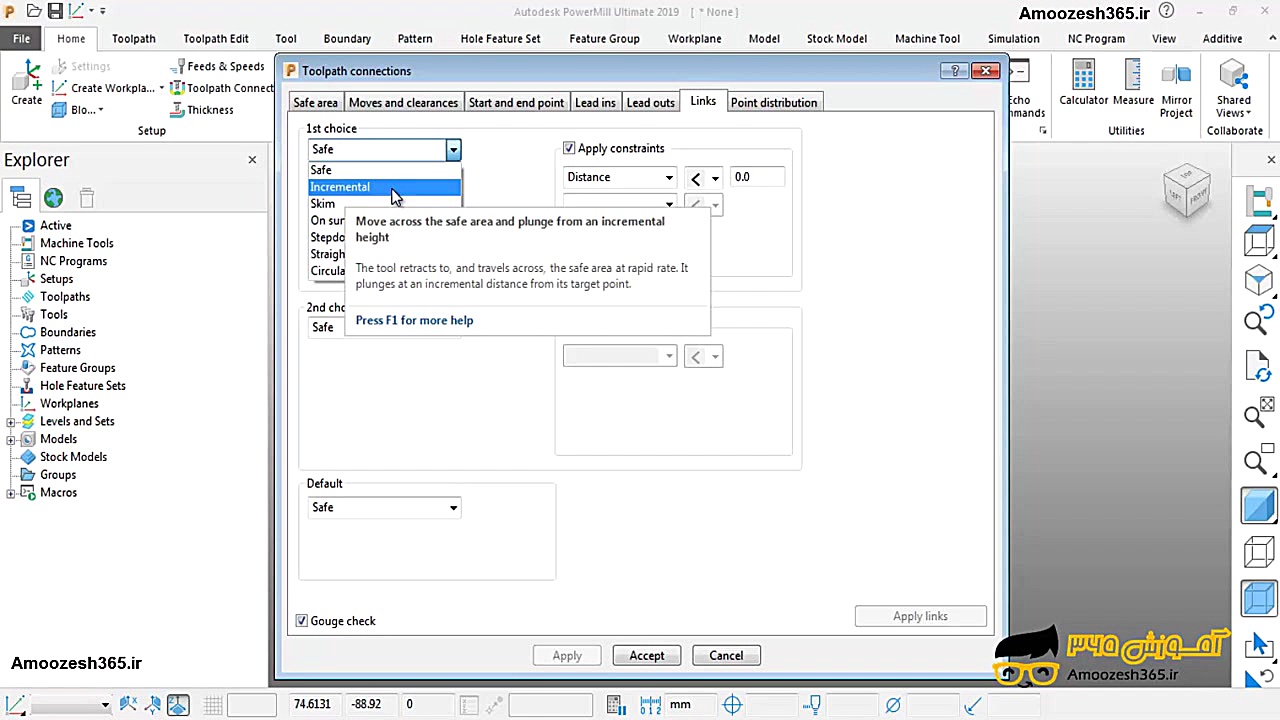The height and width of the screenshot is (720, 1280).
Task: Click the status bar units field showing mm
Action: (690, 705)
